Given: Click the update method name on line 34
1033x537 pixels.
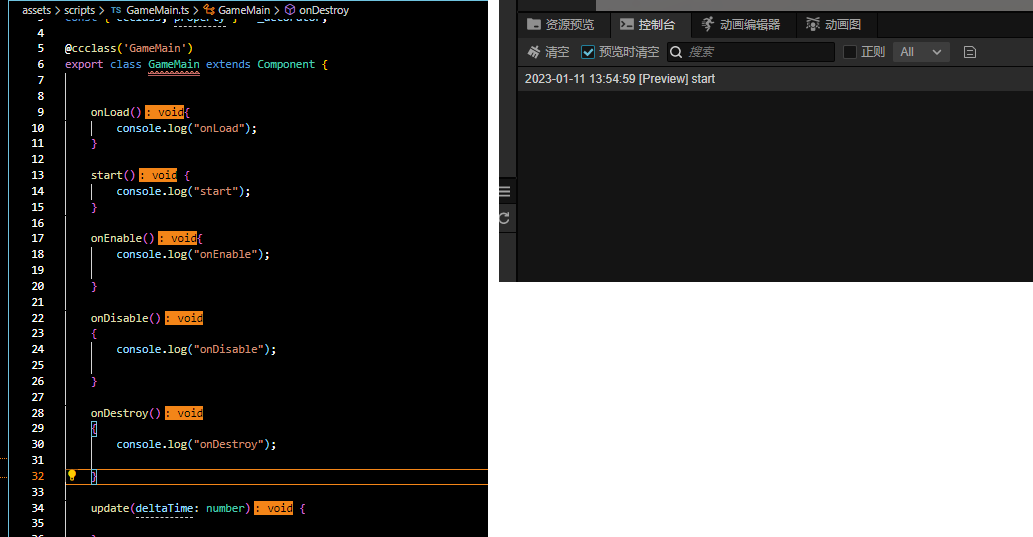Looking at the screenshot, I should pos(110,508).
